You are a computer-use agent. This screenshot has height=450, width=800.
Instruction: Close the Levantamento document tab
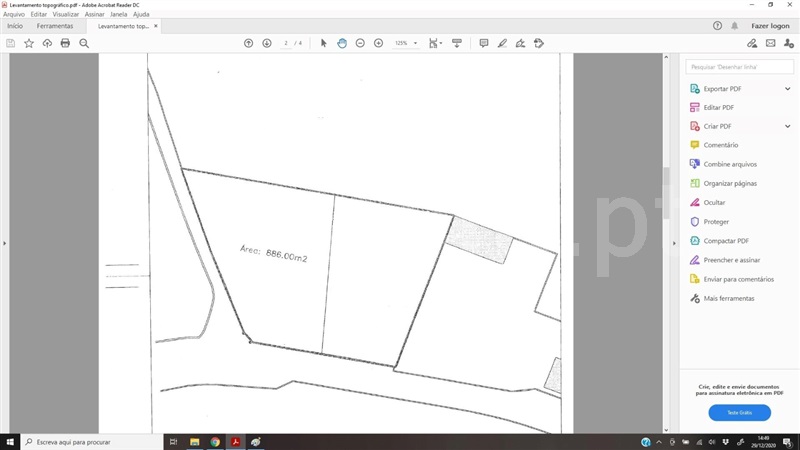[156, 26]
